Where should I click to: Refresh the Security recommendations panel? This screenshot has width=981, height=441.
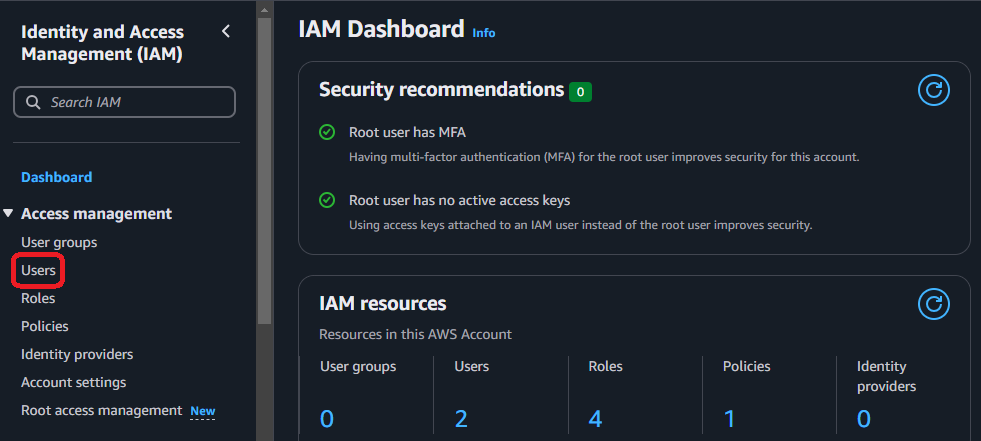(933, 90)
